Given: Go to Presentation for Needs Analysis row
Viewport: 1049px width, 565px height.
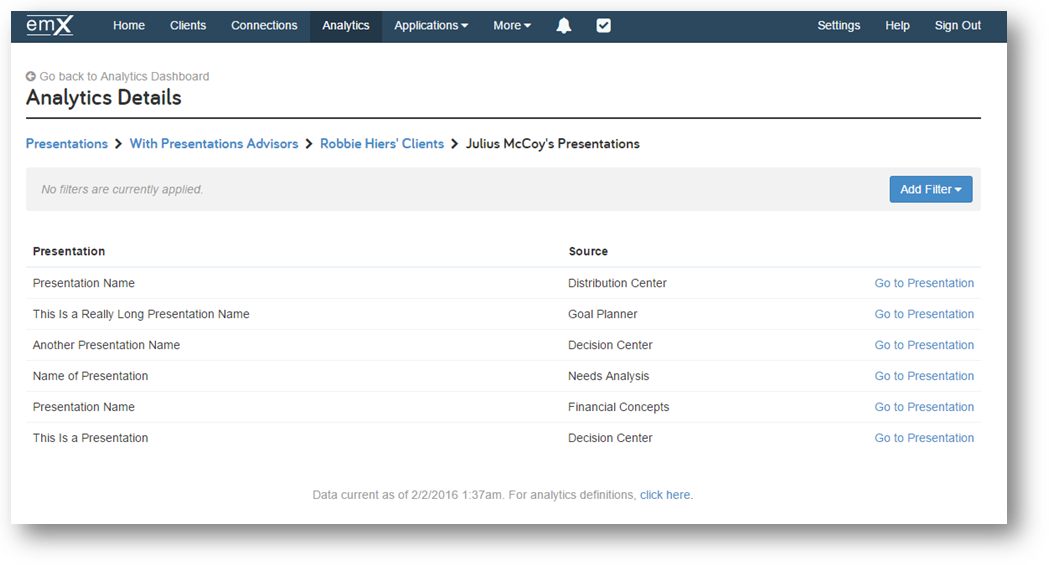Looking at the screenshot, I should click(924, 376).
